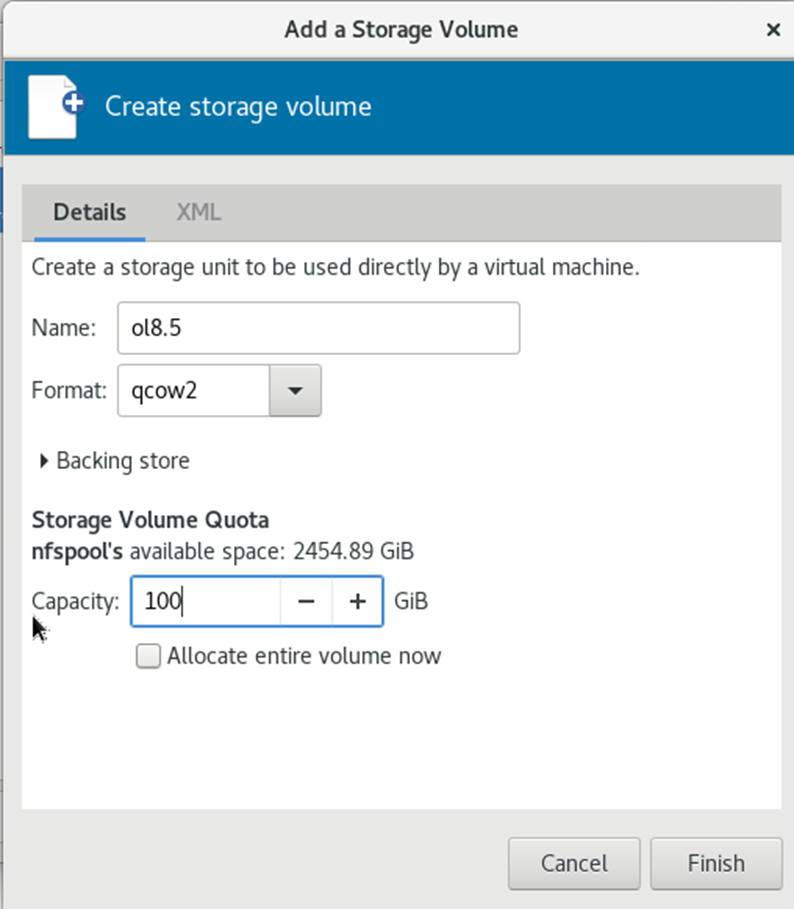Click the Create storage volume banner title

[238, 107]
